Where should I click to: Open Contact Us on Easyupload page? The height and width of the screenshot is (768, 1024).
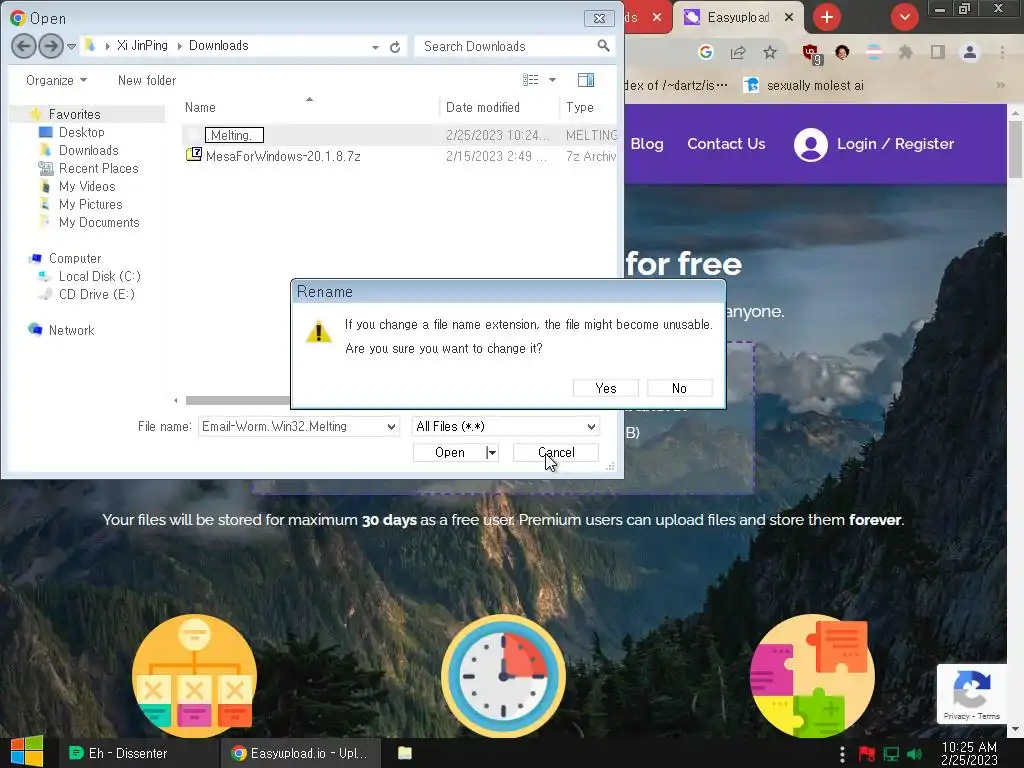[726, 144]
